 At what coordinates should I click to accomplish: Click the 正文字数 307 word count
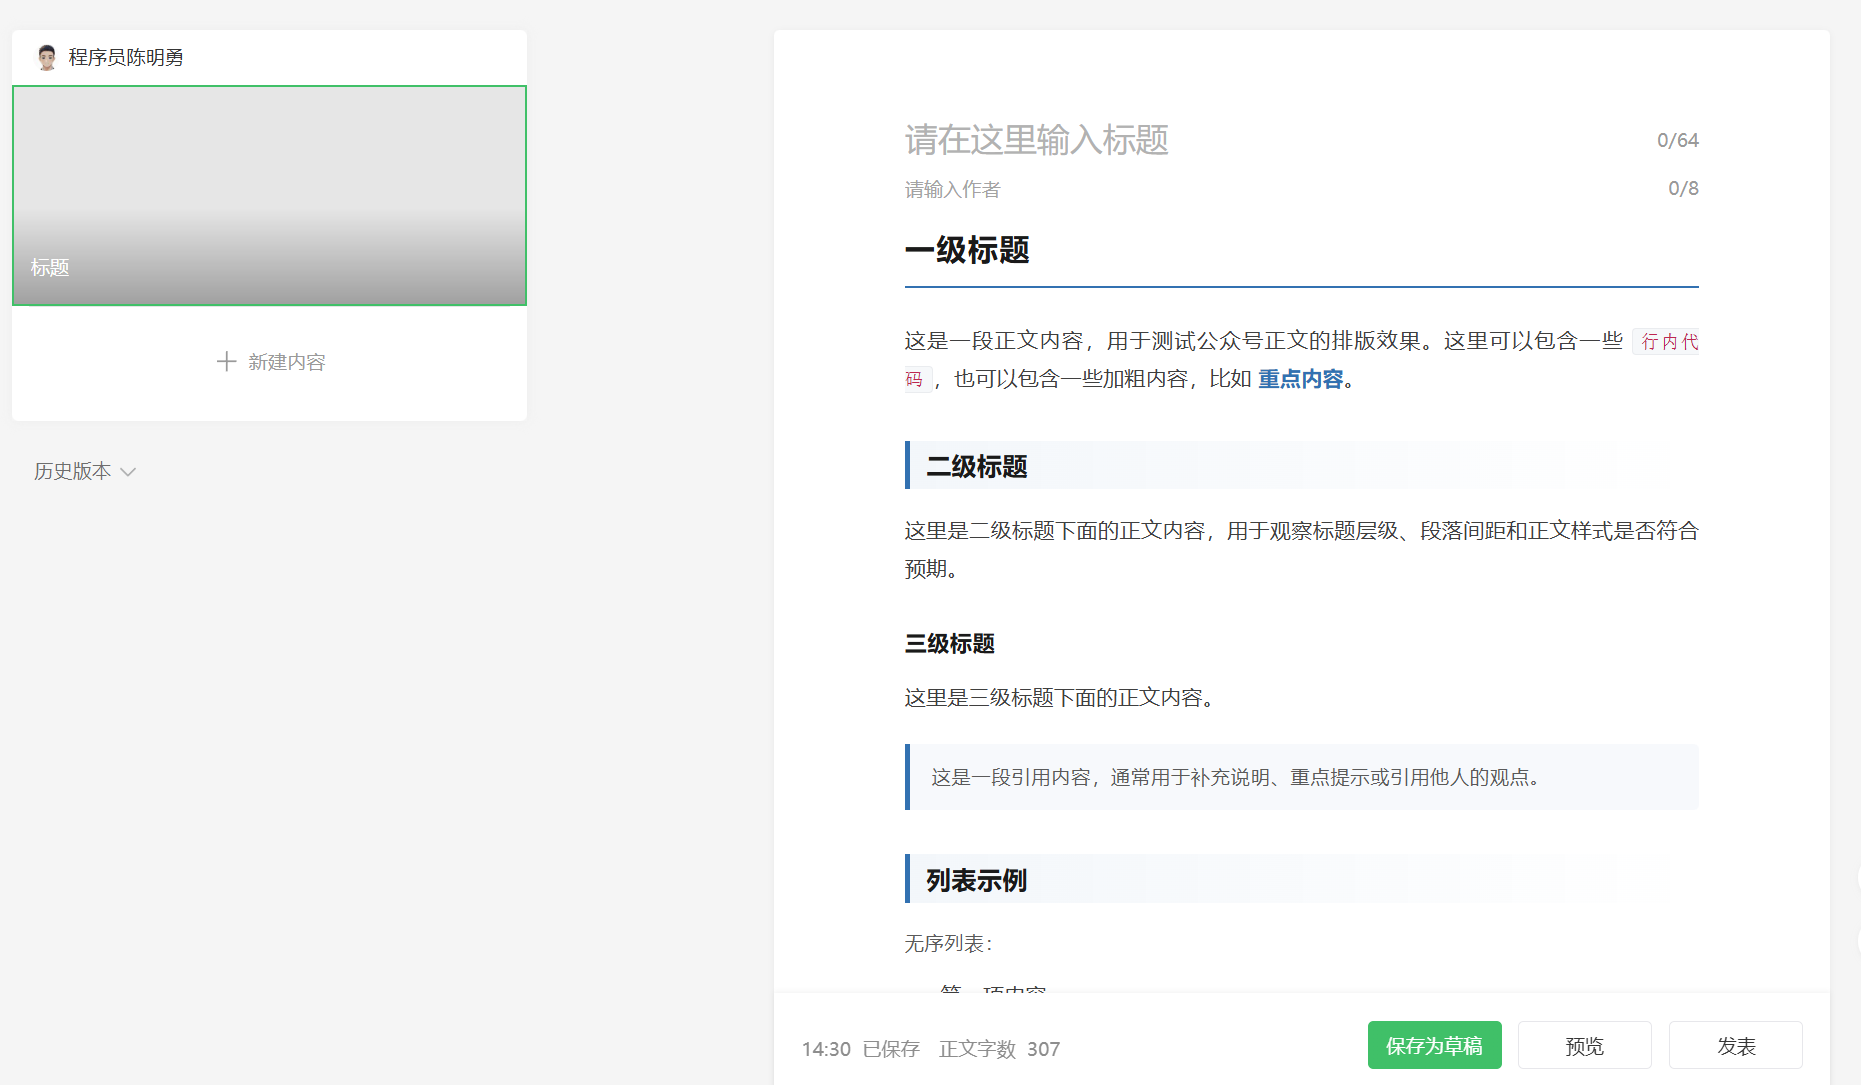tap(999, 1049)
